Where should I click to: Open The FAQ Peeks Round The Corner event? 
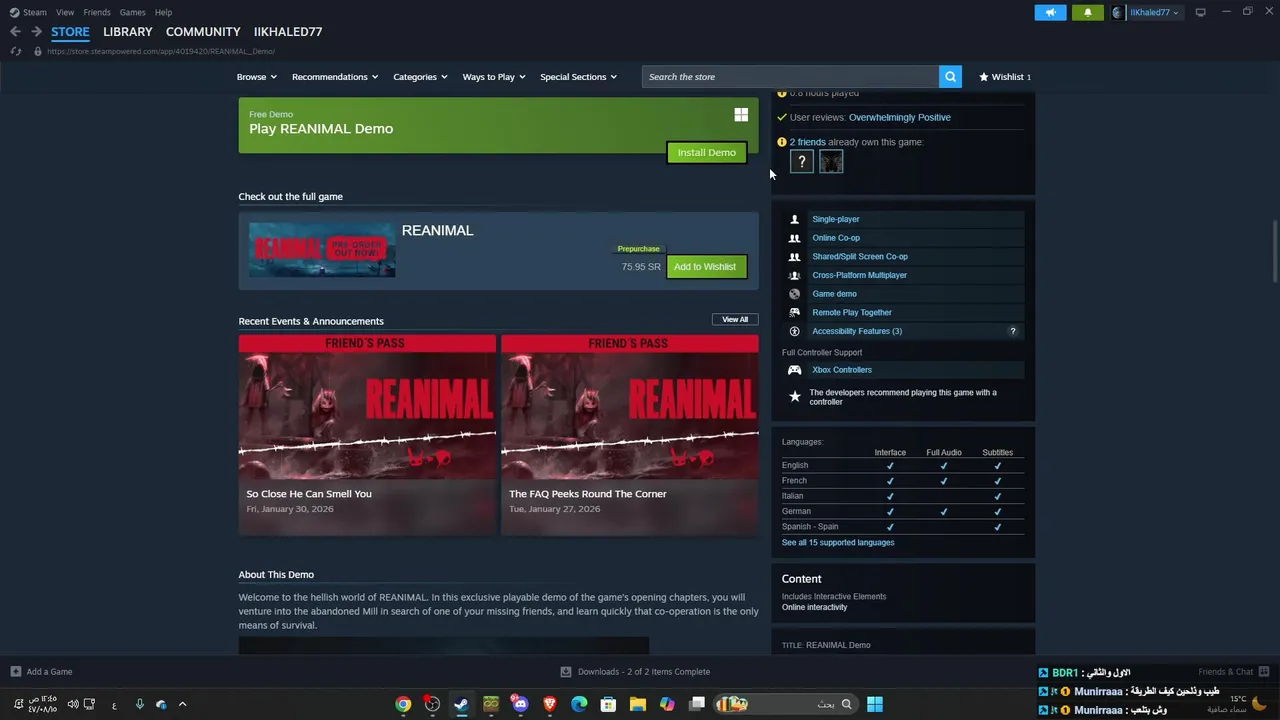click(x=630, y=435)
